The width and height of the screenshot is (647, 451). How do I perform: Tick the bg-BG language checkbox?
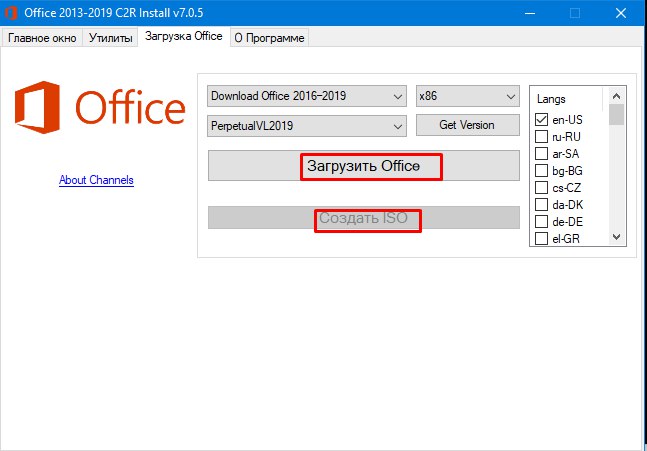tap(541, 170)
